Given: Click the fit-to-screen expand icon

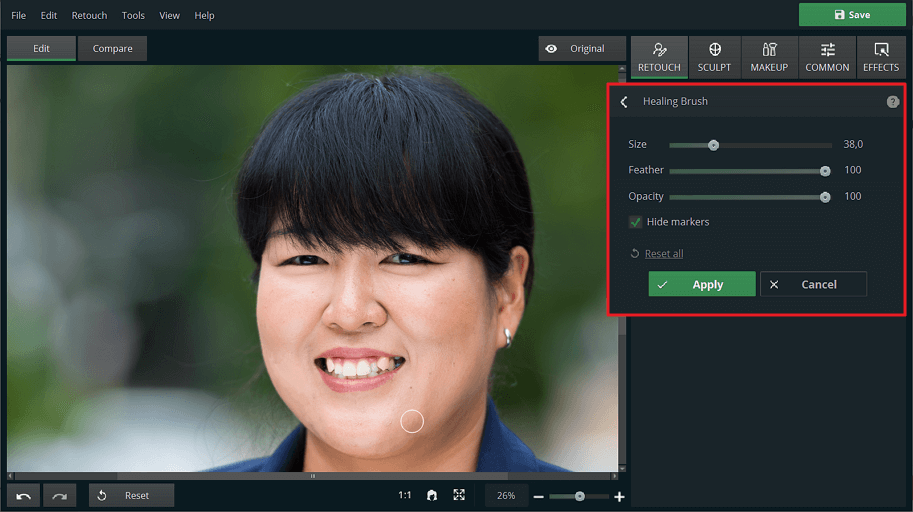Looking at the screenshot, I should [x=459, y=495].
